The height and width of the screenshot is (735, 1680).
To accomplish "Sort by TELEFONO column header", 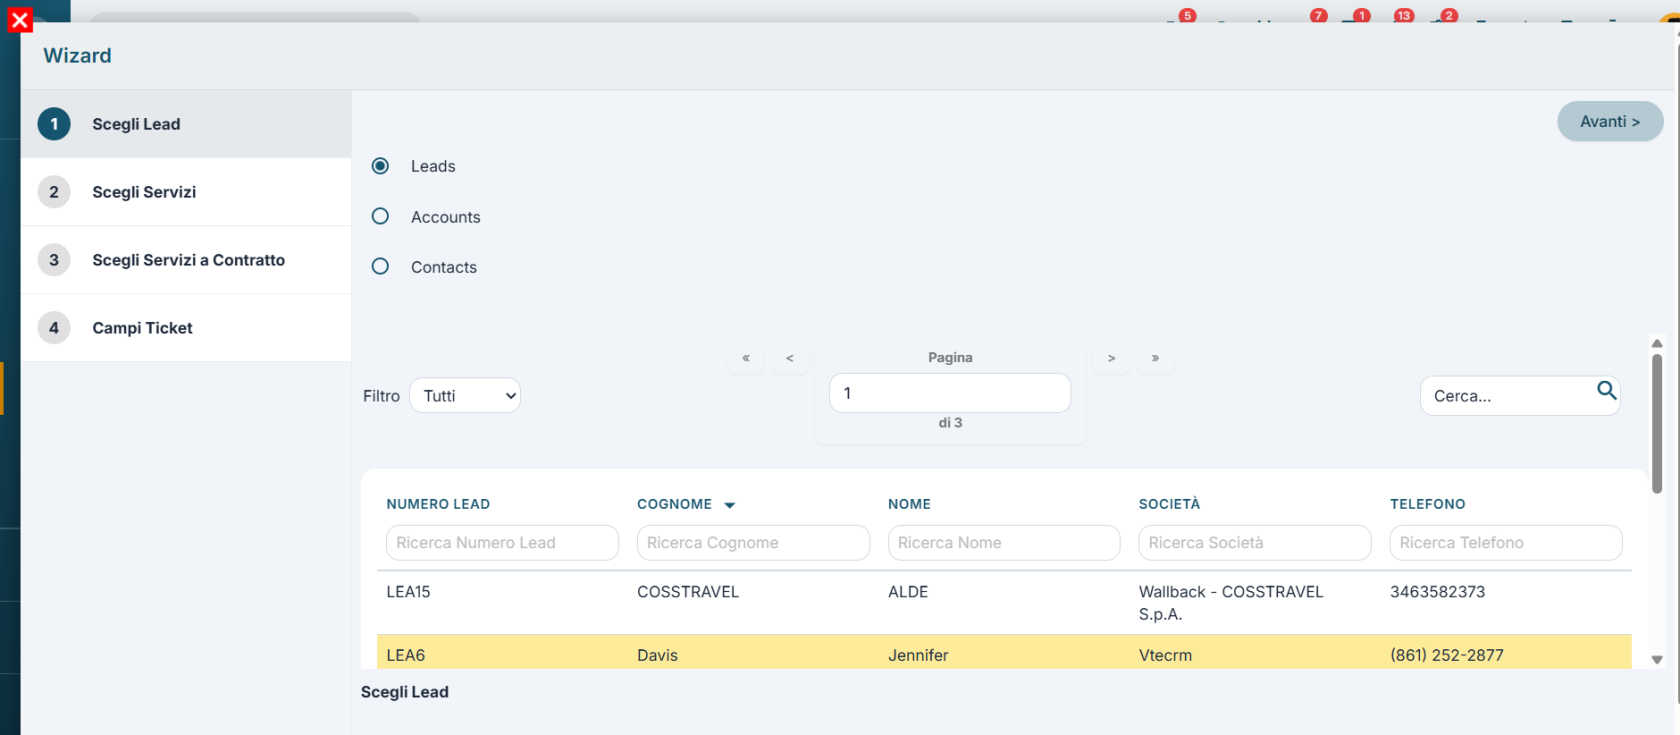I will click(1427, 504).
